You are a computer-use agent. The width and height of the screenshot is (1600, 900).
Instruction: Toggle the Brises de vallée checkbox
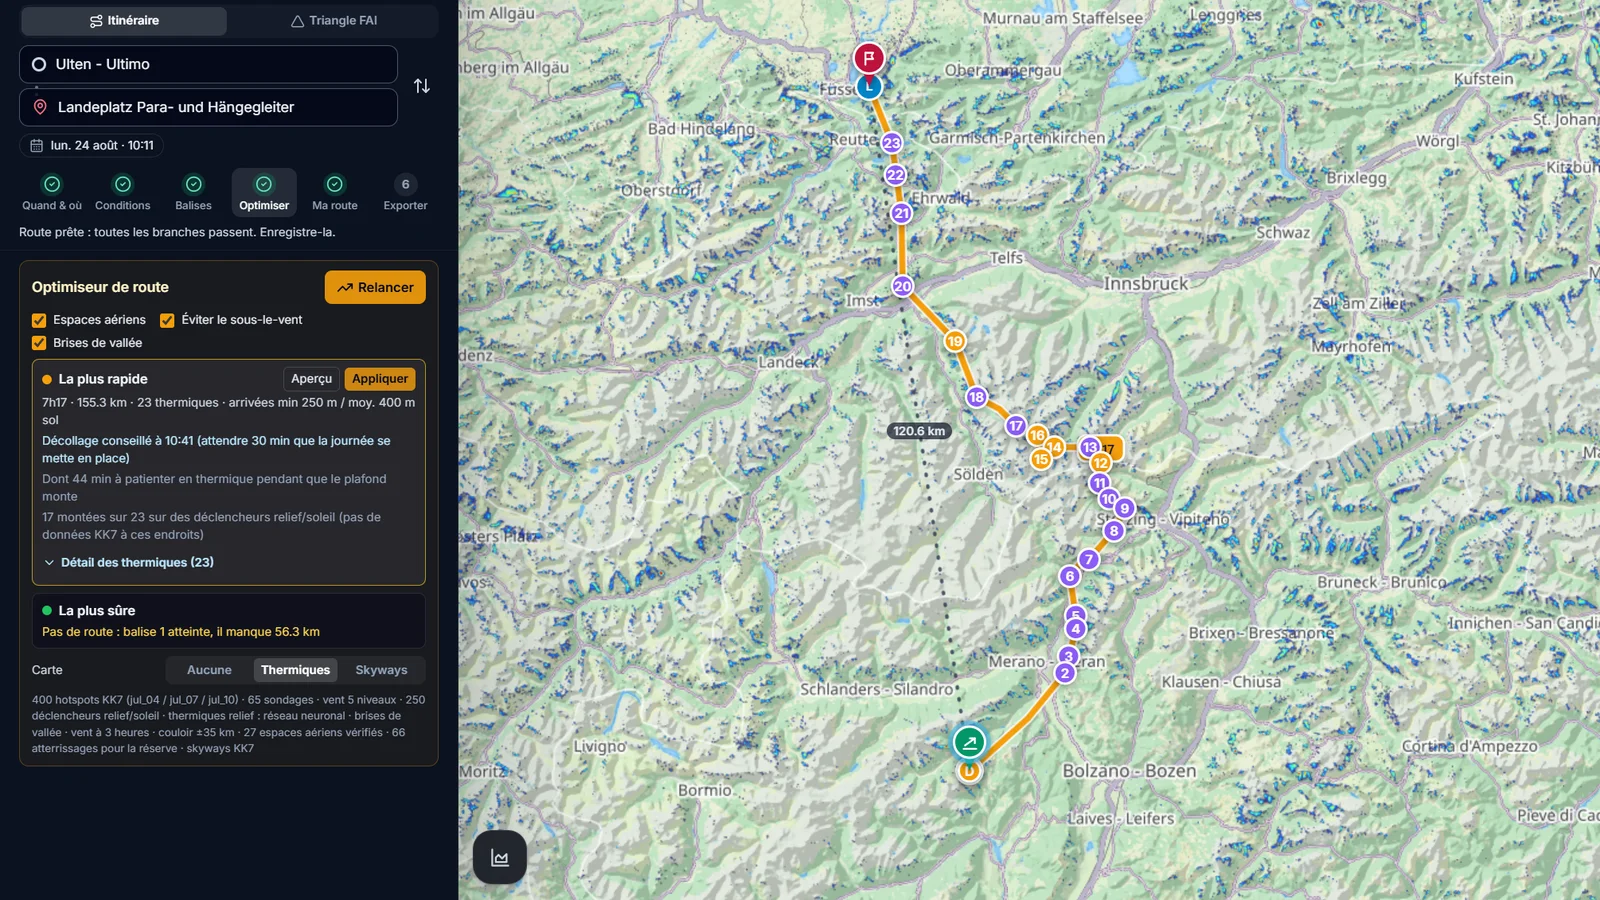(39, 343)
